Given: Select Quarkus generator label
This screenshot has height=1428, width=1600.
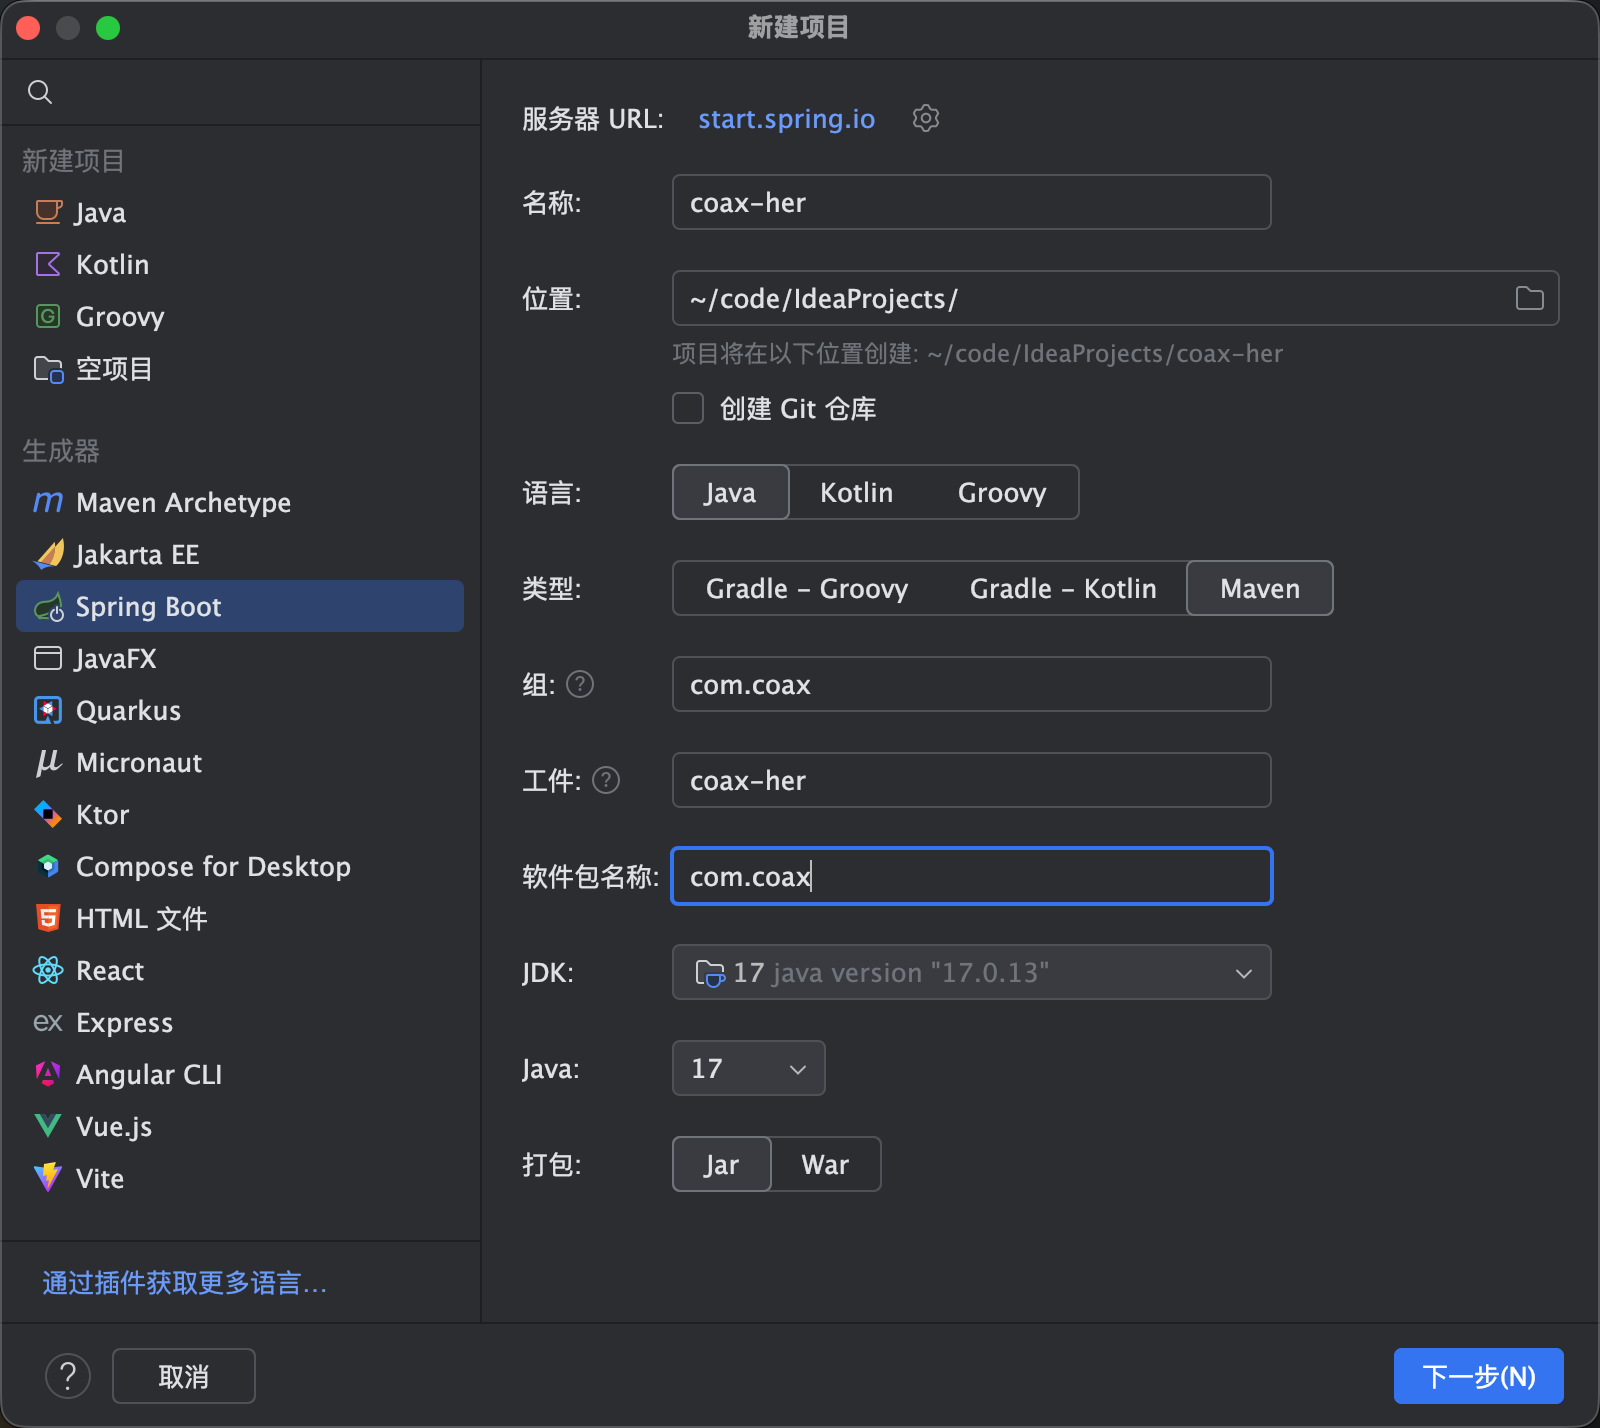Looking at the screenshot, I should click(129, 710).
